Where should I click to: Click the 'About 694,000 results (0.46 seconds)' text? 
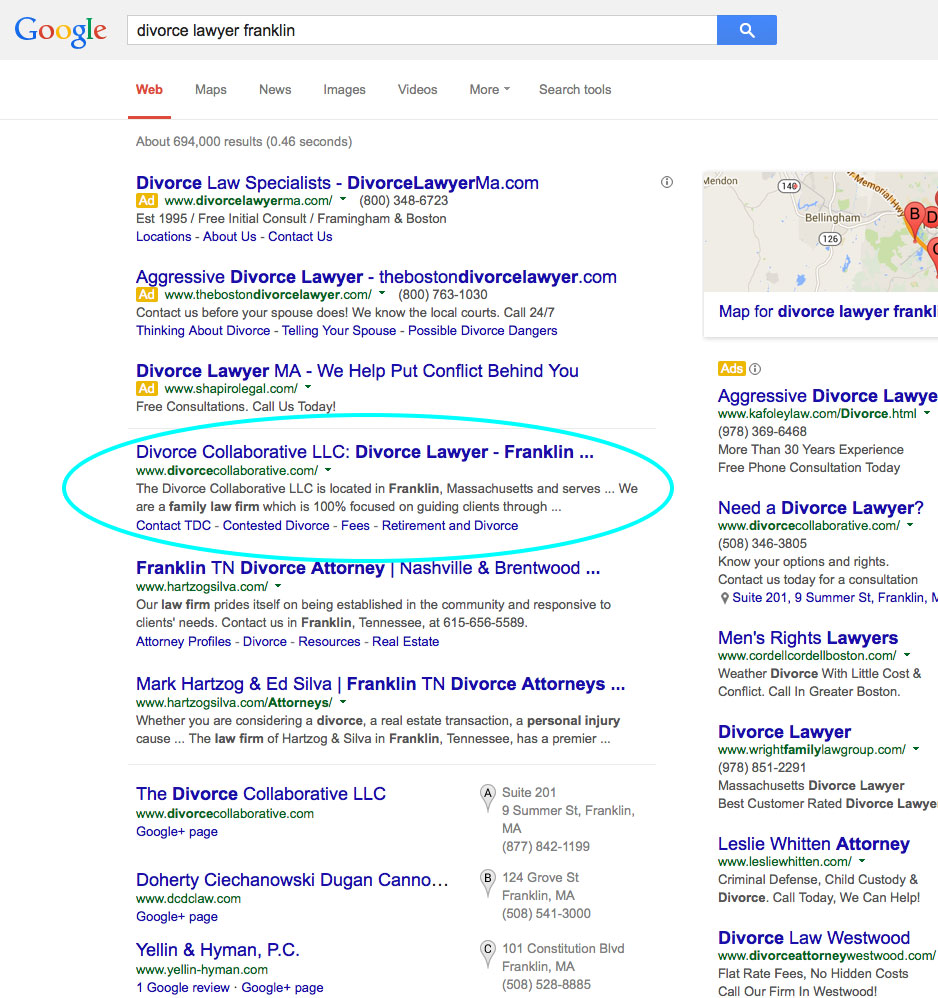(x=244, y=142)
